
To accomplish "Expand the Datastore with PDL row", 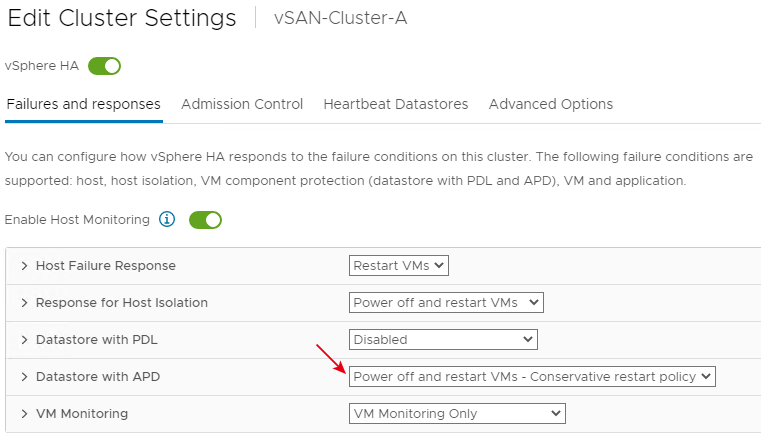I will click(x=24, y=340).
